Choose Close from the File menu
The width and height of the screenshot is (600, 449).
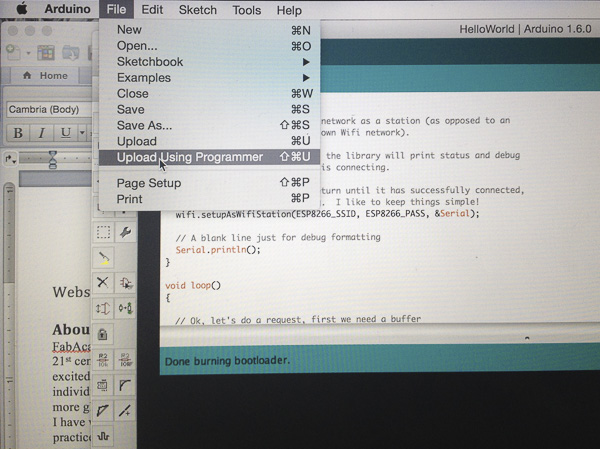click(209, 93)
